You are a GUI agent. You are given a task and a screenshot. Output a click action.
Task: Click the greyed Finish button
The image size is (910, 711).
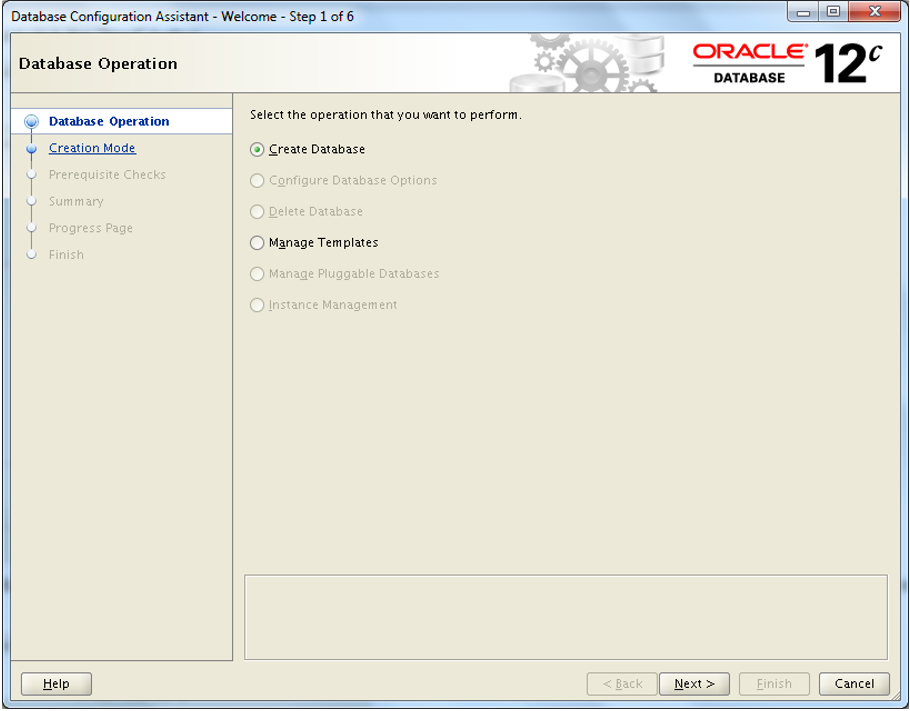pyautogui.click(x=774, y=684)
